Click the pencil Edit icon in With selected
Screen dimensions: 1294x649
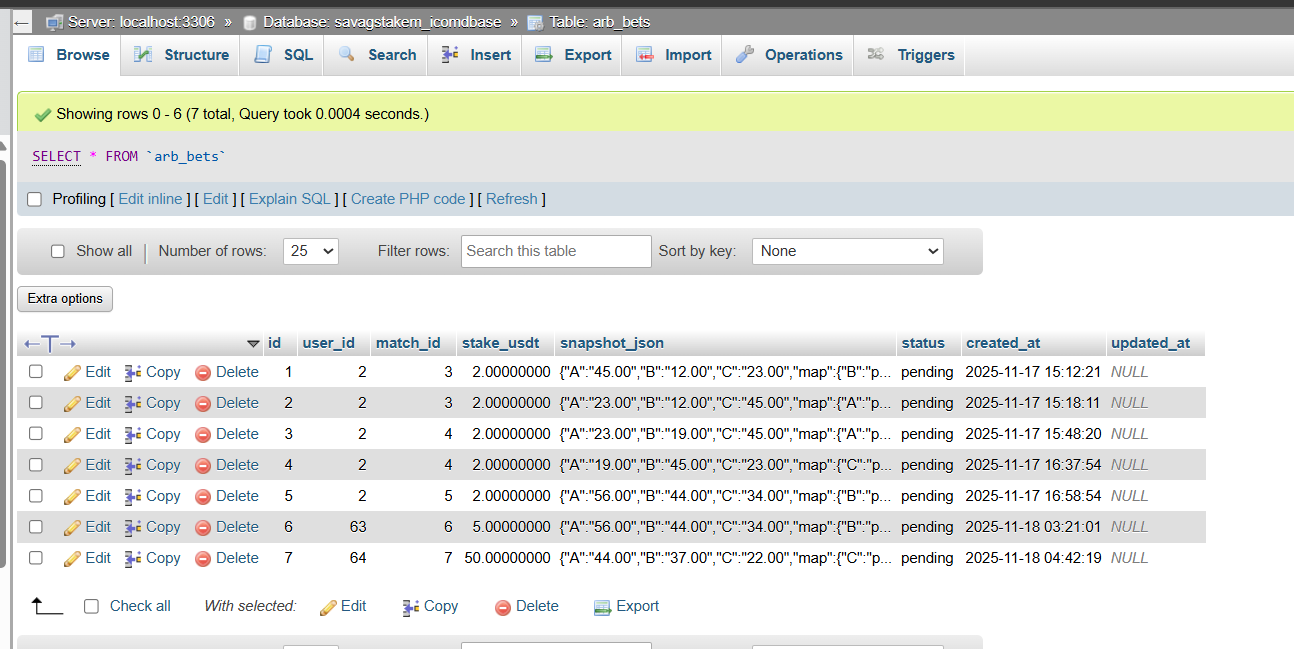[328, 607]
